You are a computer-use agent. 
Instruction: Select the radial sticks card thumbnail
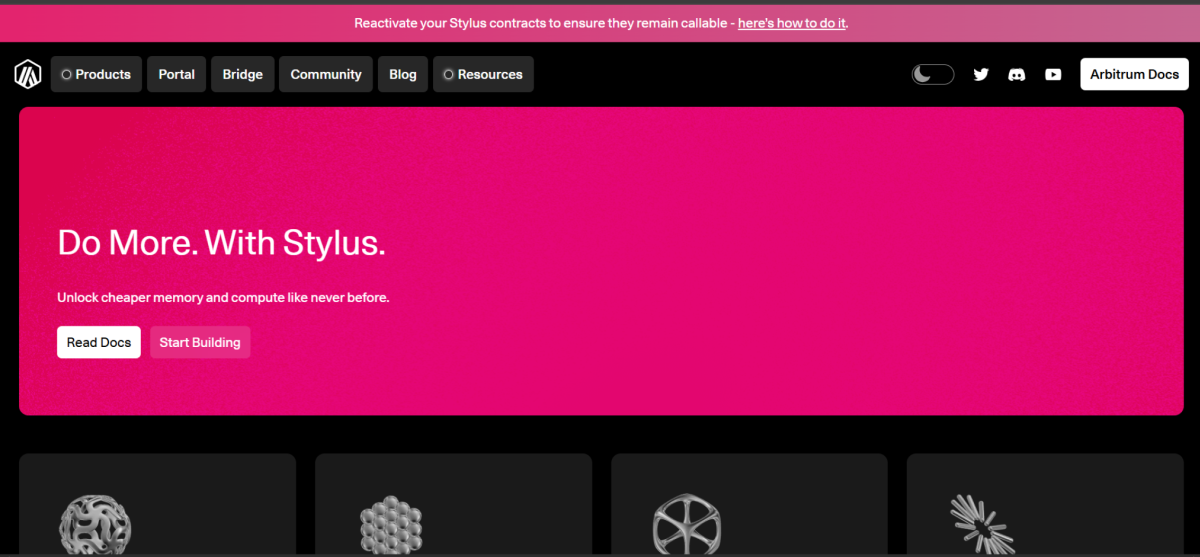981,524
